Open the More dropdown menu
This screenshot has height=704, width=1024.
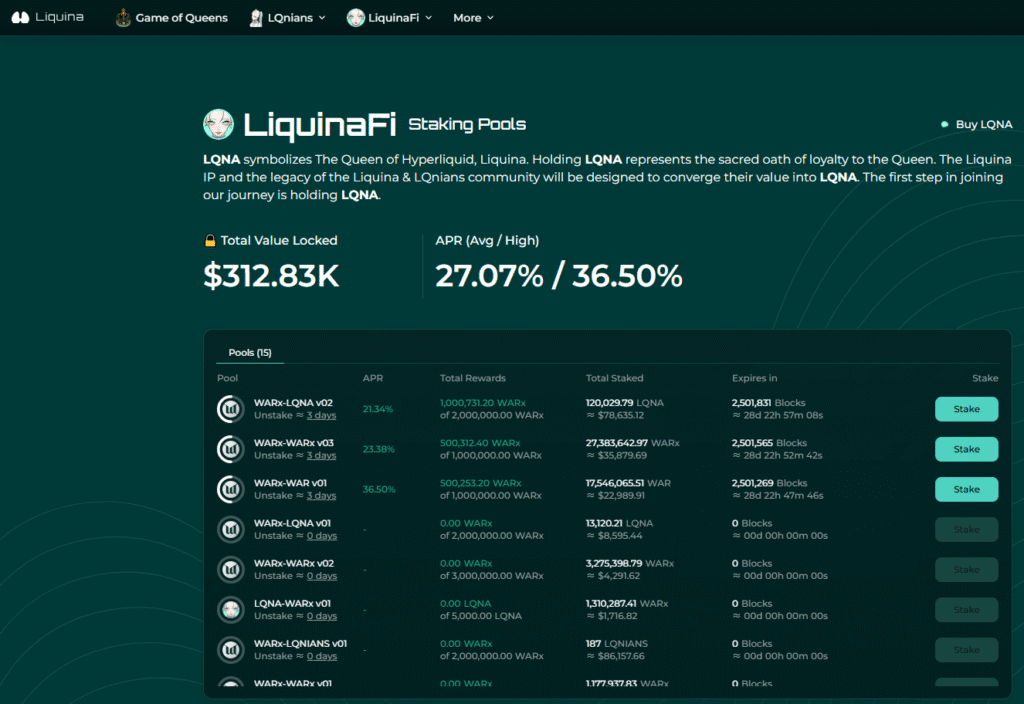(473, 17)
